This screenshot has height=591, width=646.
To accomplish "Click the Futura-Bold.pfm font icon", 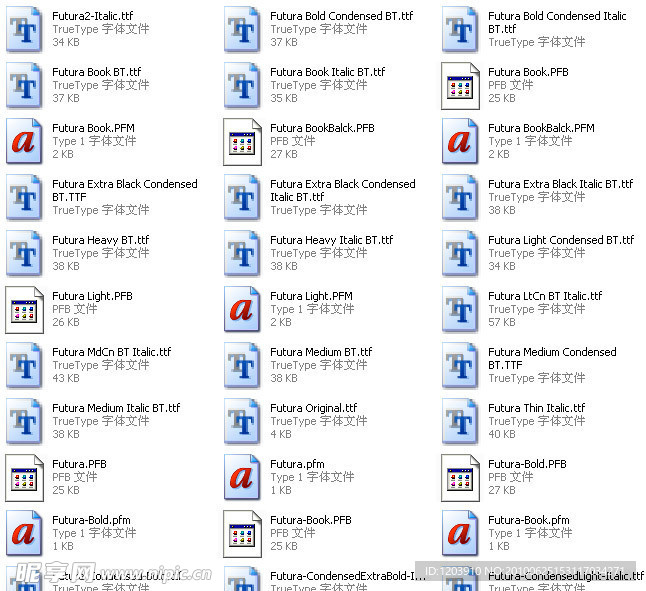I will coord(24,533).
